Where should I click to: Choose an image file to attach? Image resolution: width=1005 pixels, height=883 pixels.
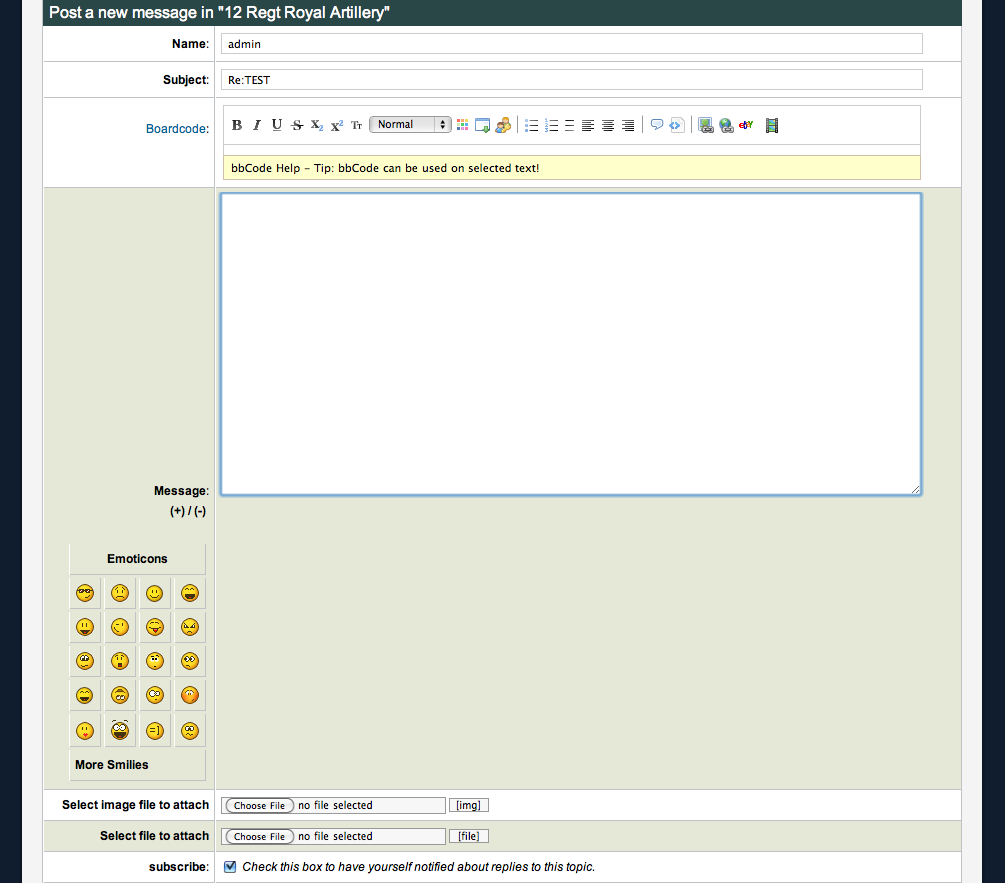259,806
